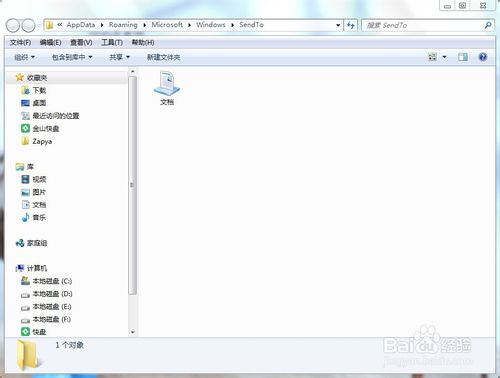500x378 pixels.
Task: Click the Zapya folder icon
Action: [25, 141]
